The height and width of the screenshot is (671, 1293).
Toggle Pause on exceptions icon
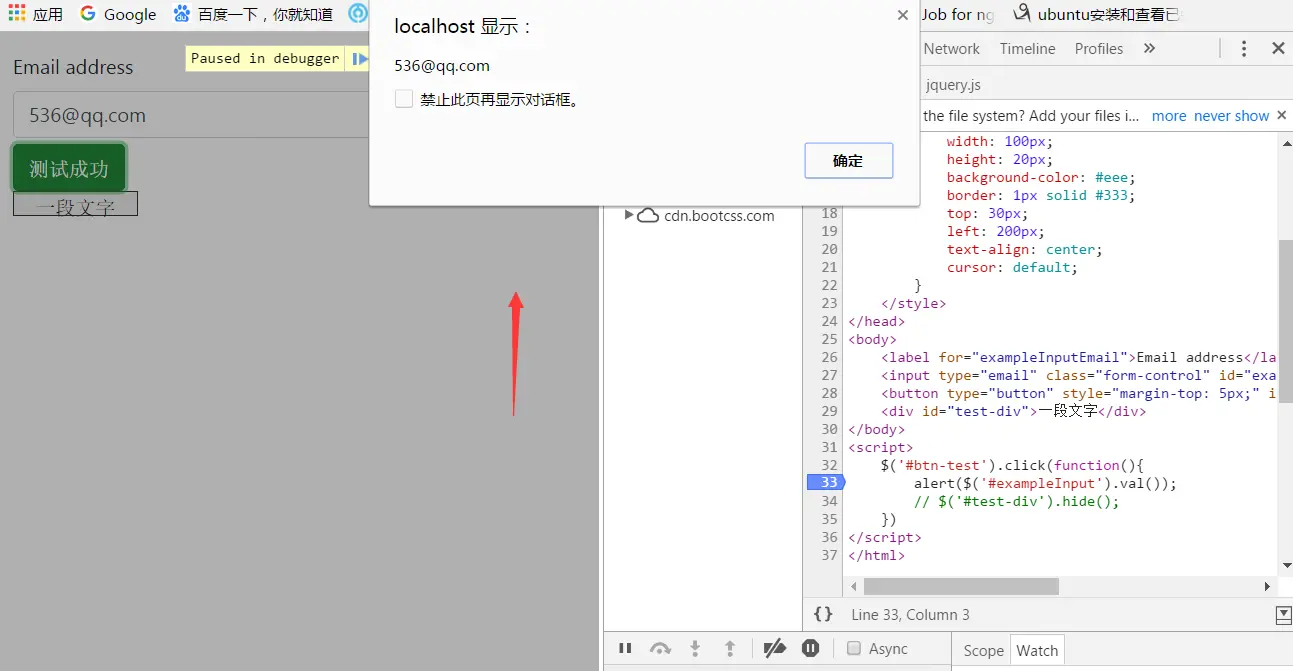[x=811, y=648]
